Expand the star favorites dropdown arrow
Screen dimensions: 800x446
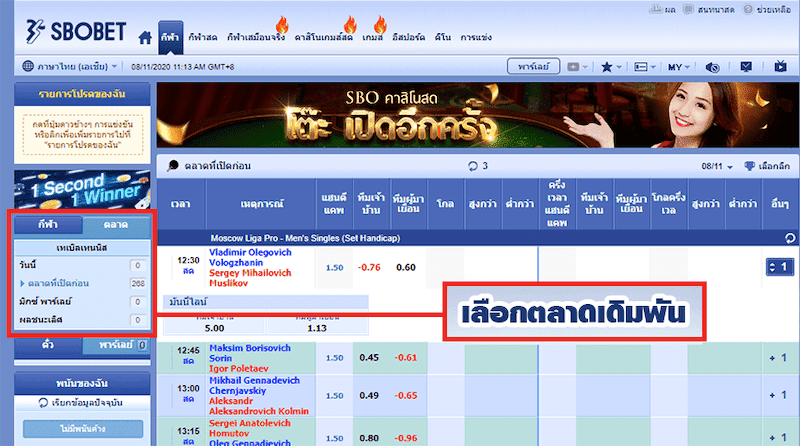(618, 67)
